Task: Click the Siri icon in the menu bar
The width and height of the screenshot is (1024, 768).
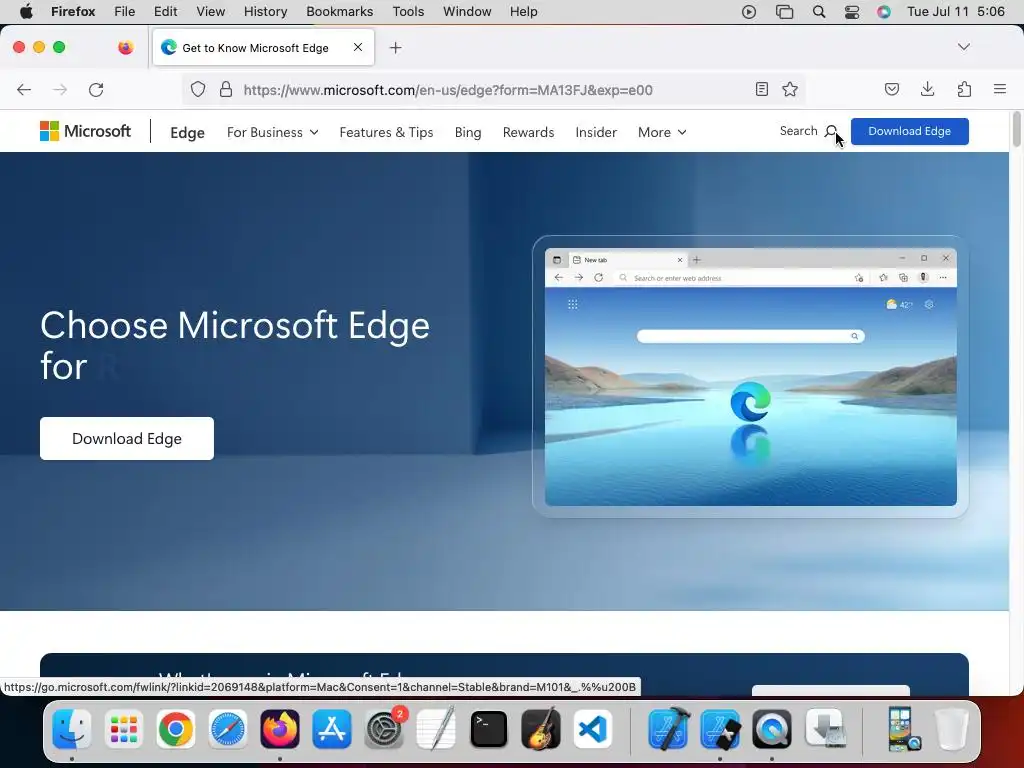Action: (884, 12)
